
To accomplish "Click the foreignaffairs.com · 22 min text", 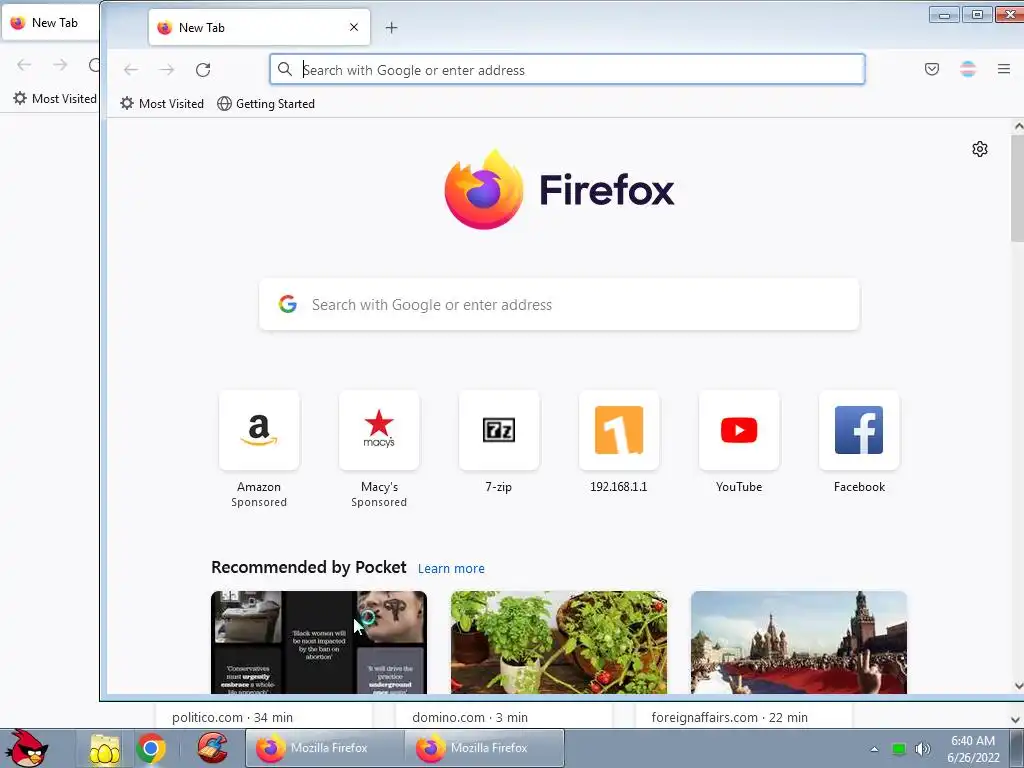I will click(729, 718).
